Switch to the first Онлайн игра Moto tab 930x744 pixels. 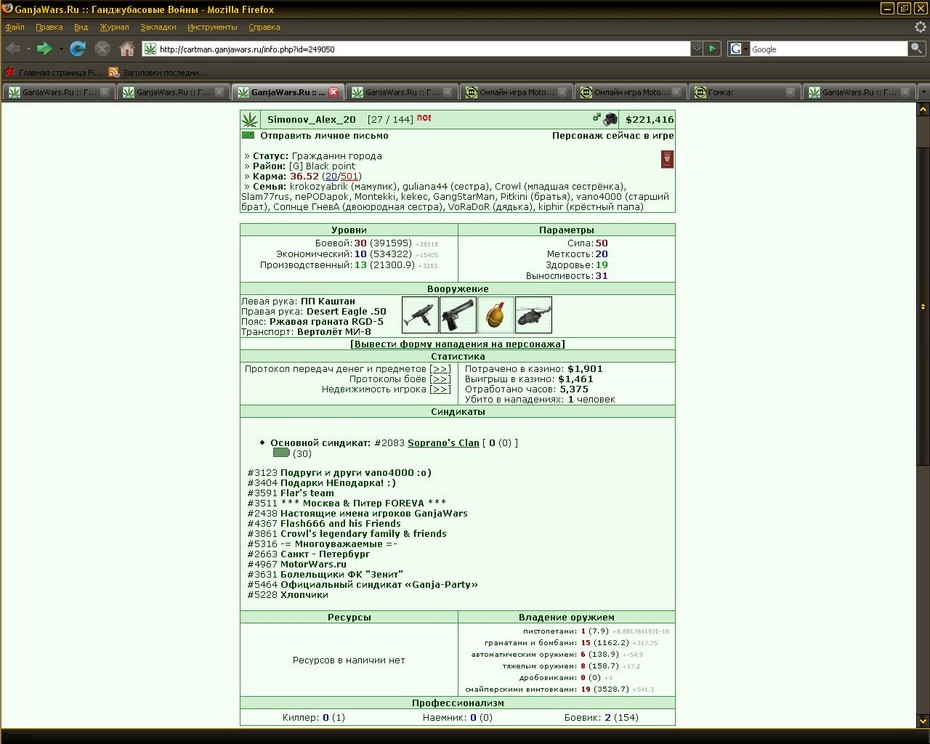pos(516,92)
